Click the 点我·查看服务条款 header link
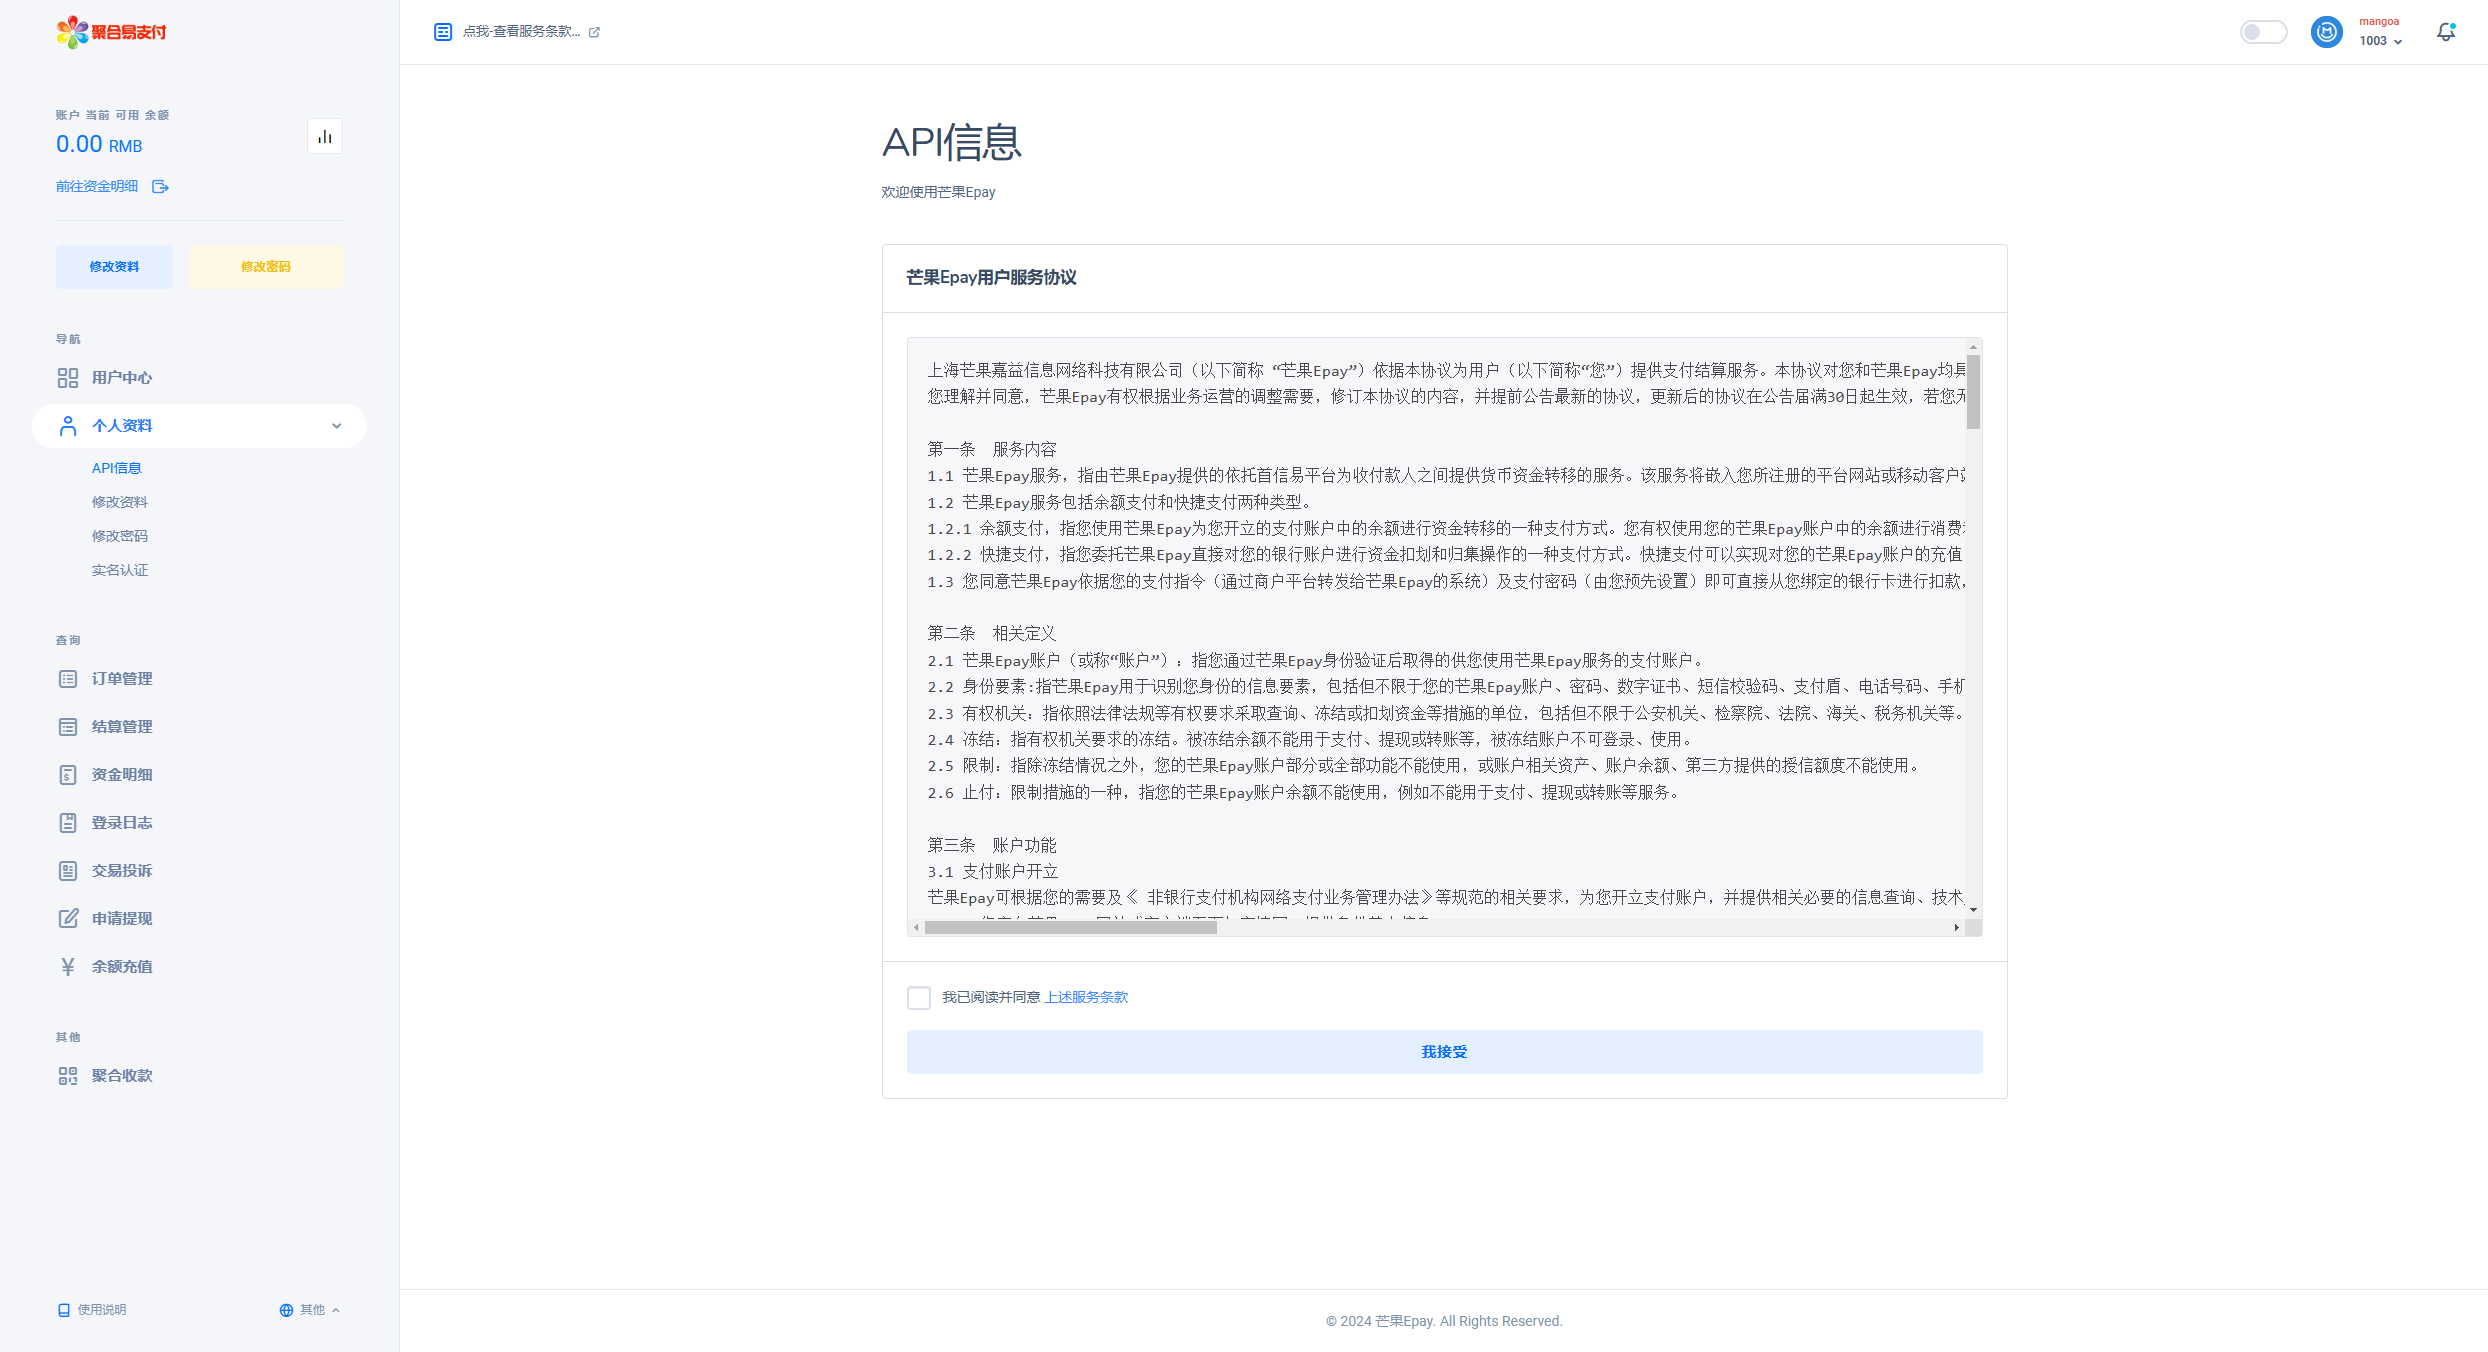Screen dimensions: 2488x1352 click(521, 32)
